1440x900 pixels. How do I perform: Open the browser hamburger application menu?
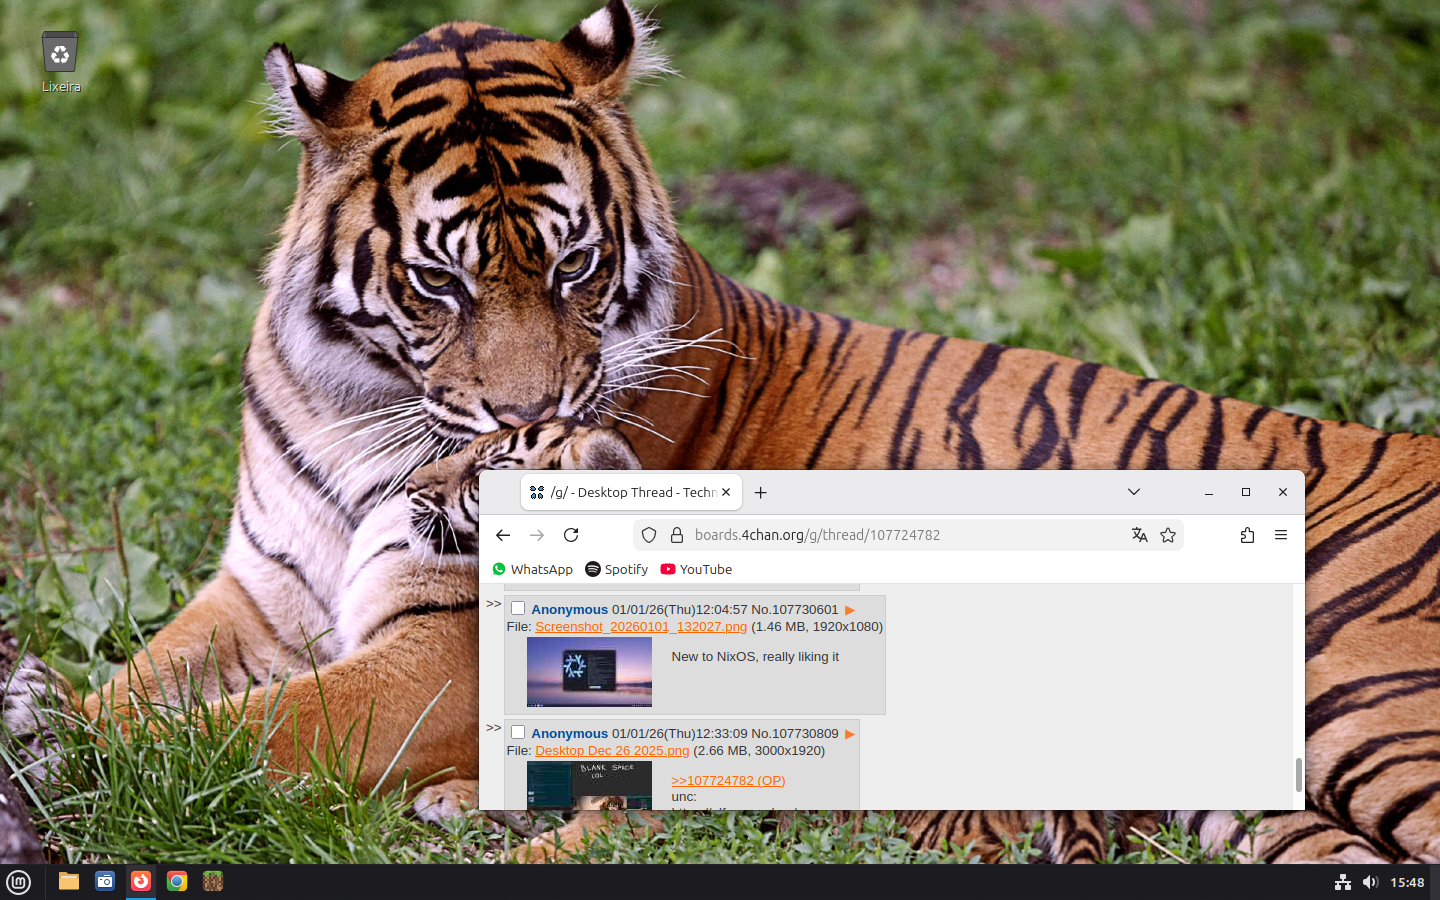coord(1281,535)
